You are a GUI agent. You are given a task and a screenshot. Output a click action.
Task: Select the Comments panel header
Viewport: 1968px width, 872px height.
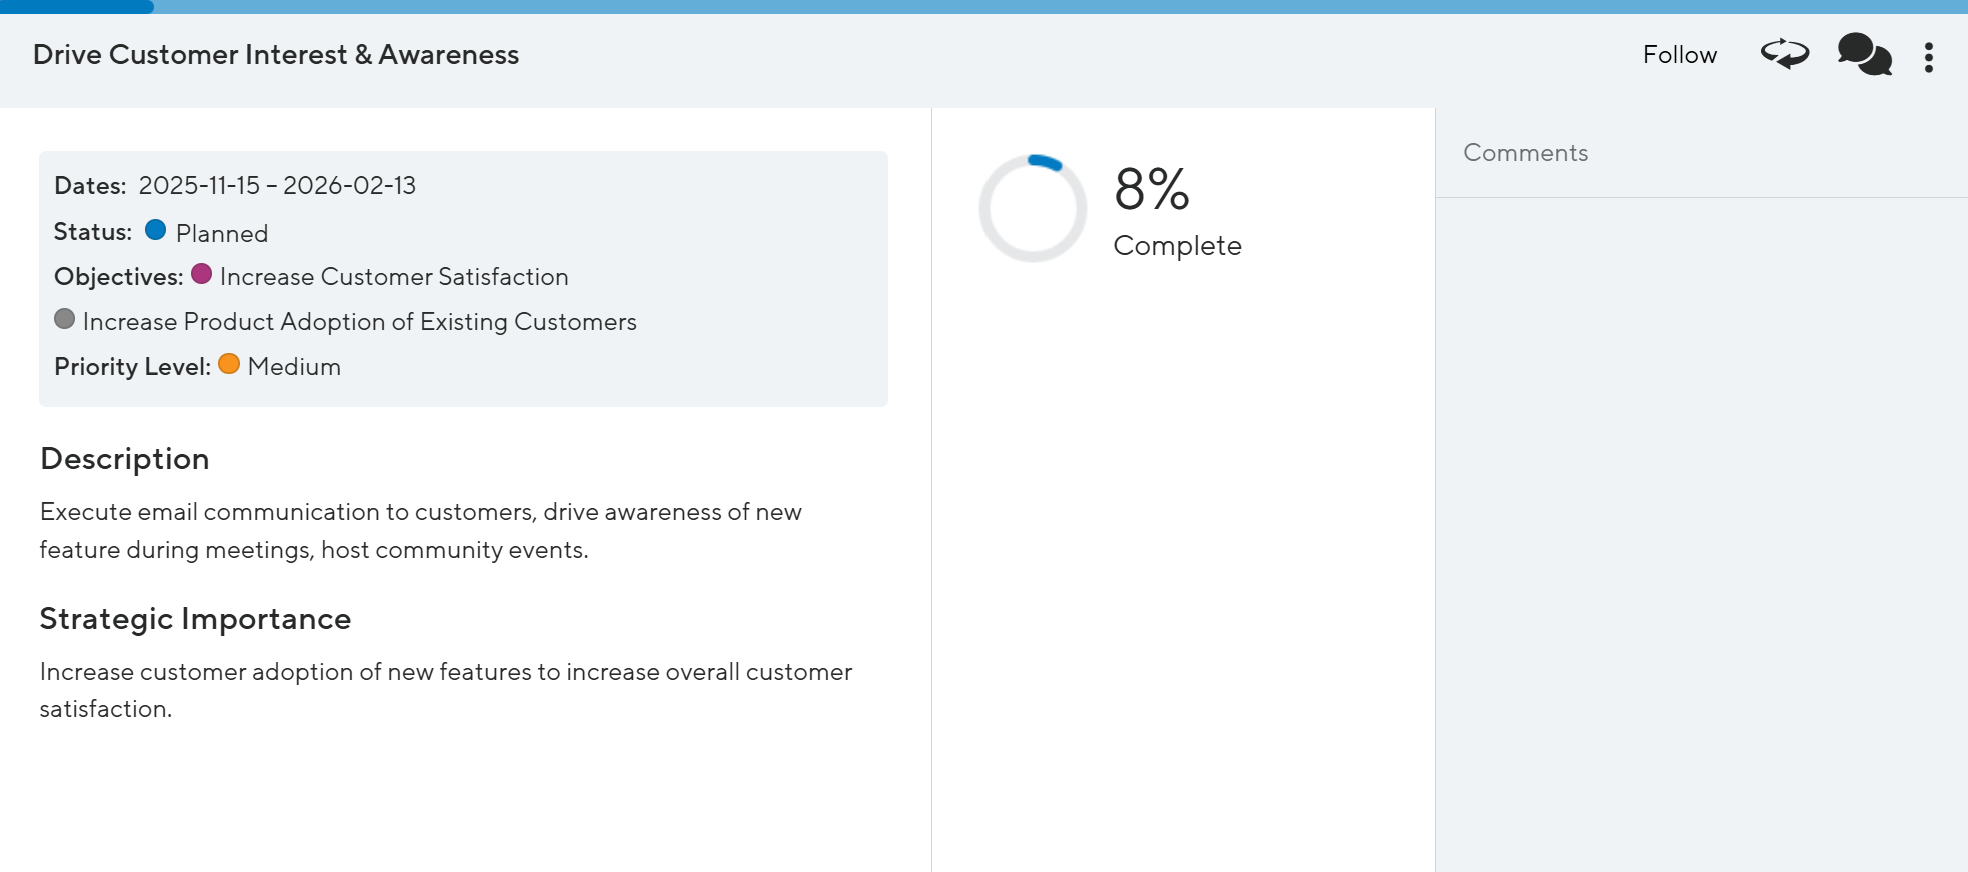click(1525, 153)
